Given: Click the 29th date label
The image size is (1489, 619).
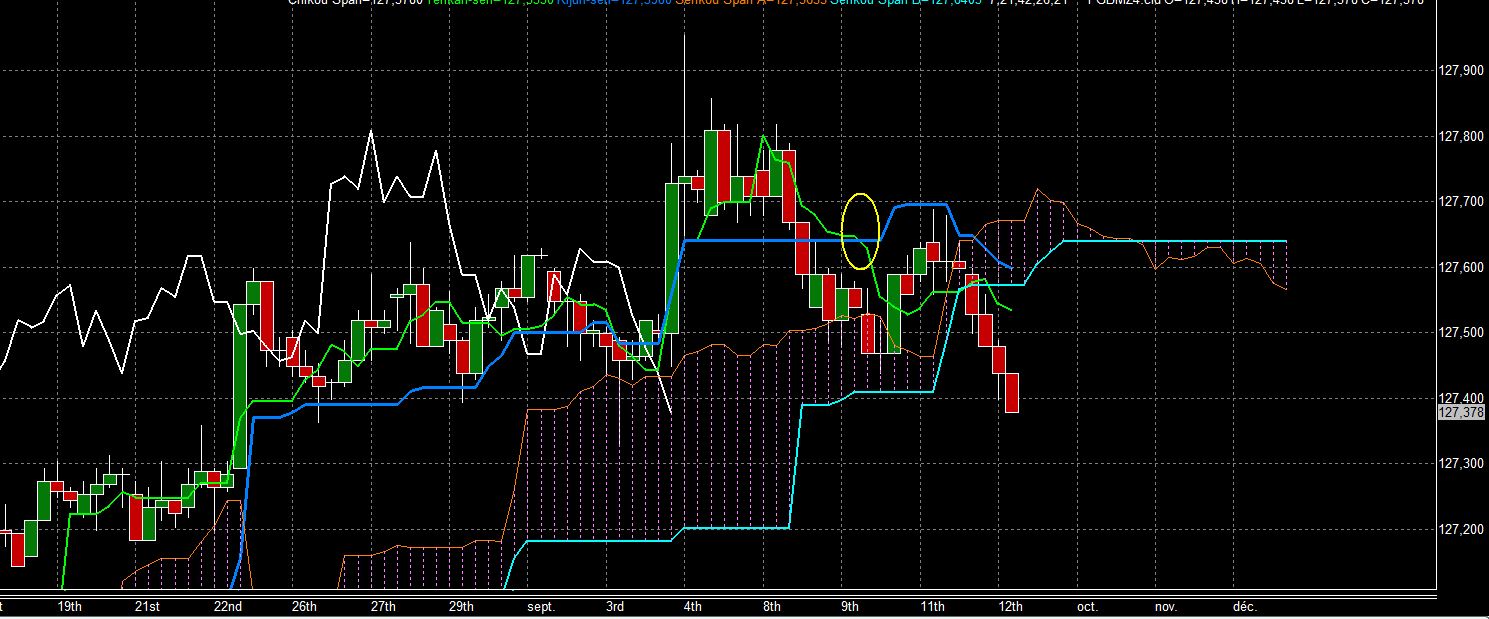Looking at the screenshot, I should pos(461,607).
